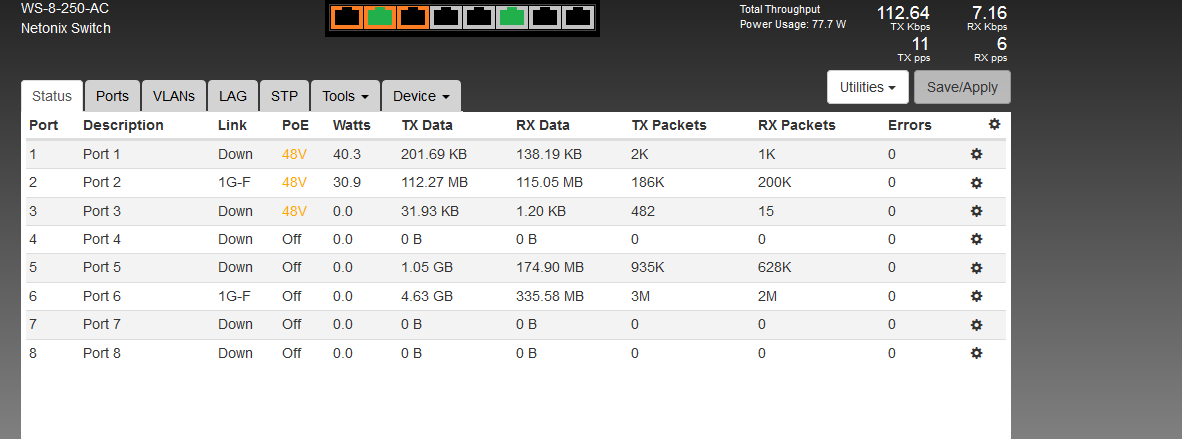This screenshot has width=1182, height=439.
Task: Open the gear settings for Port 2
Action: pos(976,183)
